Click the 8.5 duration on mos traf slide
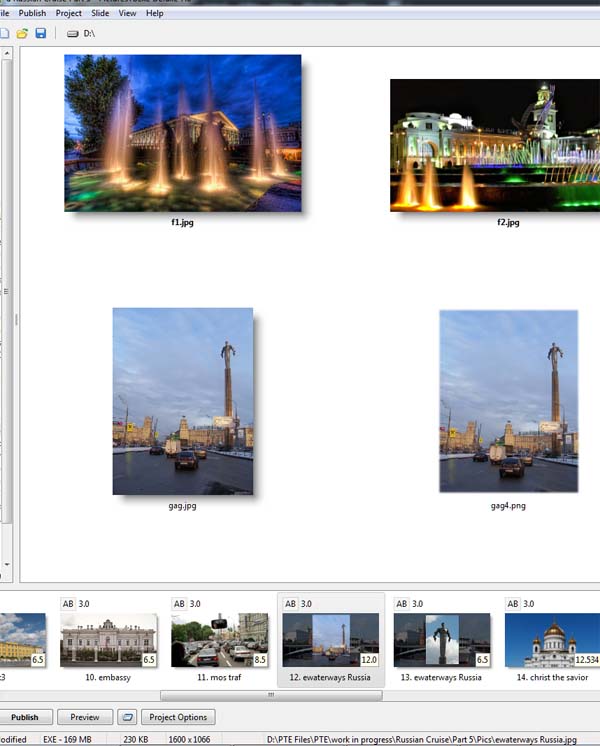This screenshot has width=600, height=746. click(x=260, y=659)
